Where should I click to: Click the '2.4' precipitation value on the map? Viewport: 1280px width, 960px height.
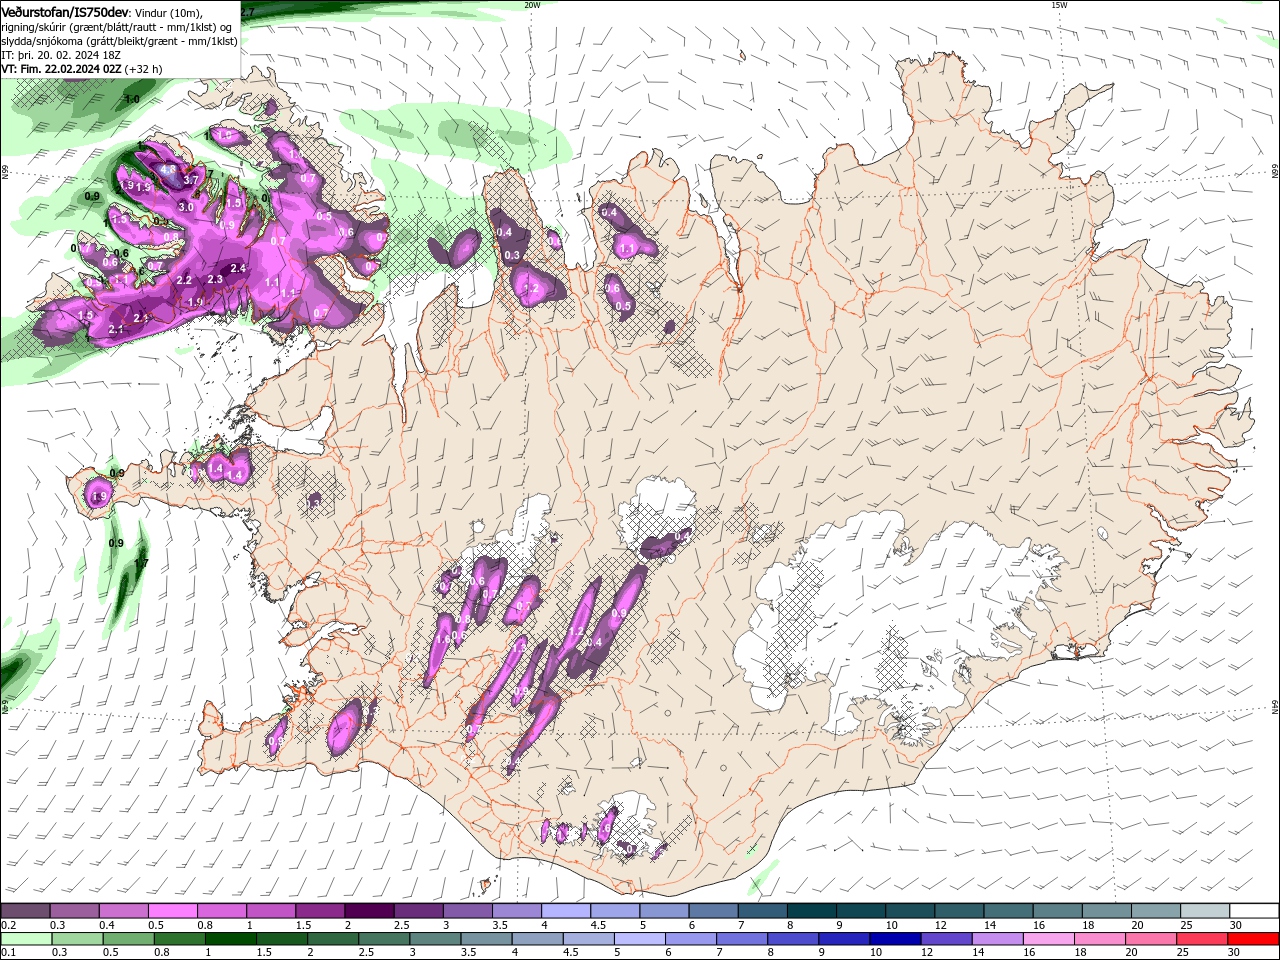coord(238,268)
